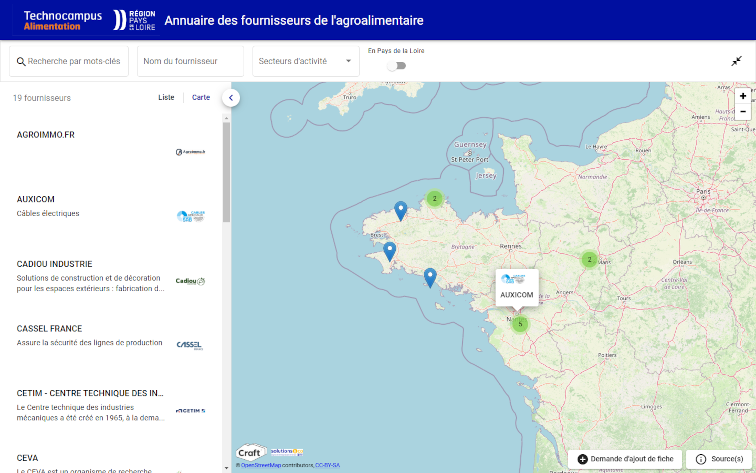Click 'Assure la sécurité des lignes de production'
The height and width of the screenshot is (473, 756).
90,343
